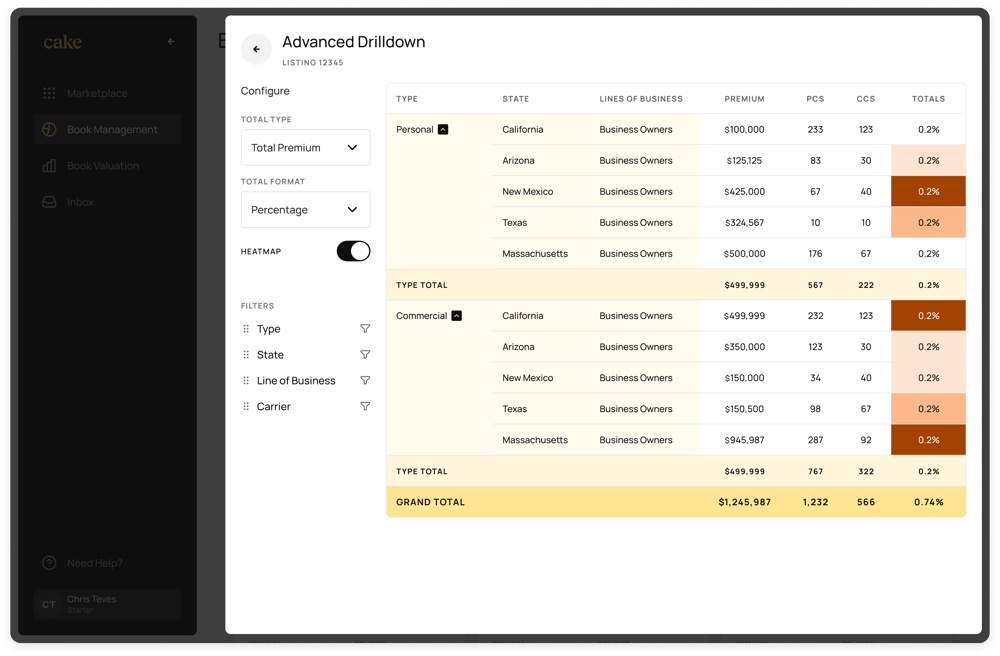Image resolution: width=1000 pixels, height=656 pixels.
Task: Open the Total Format dropdown
Action: coord(305,209)
